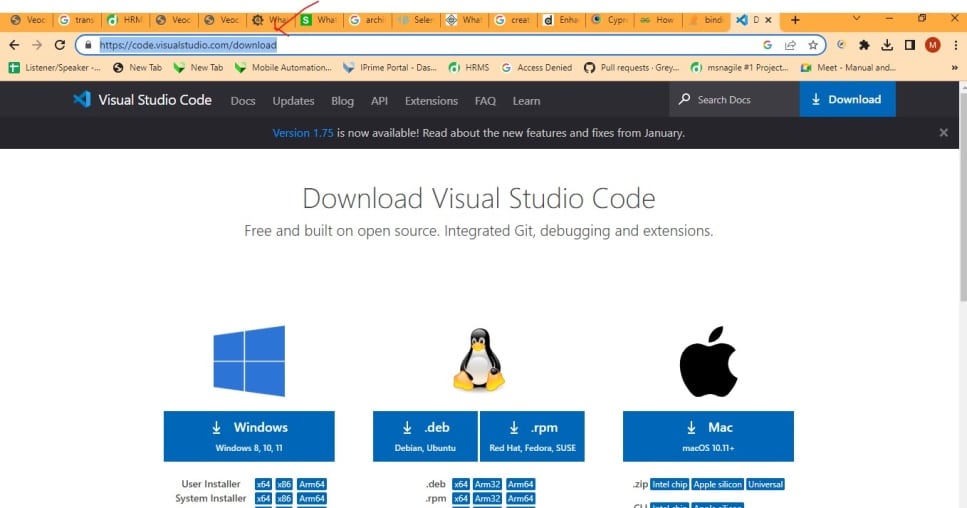
Task: Close the active VS Code download tab
Action: point(768,20)
